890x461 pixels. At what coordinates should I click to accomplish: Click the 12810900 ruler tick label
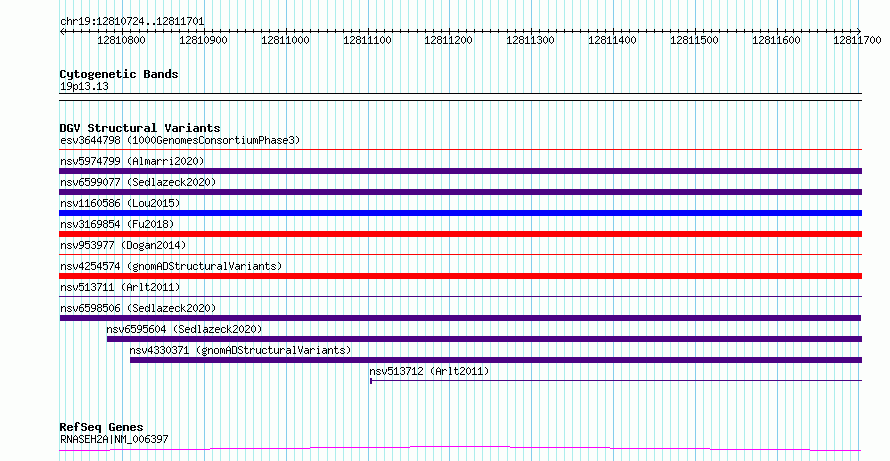[203, 40]
